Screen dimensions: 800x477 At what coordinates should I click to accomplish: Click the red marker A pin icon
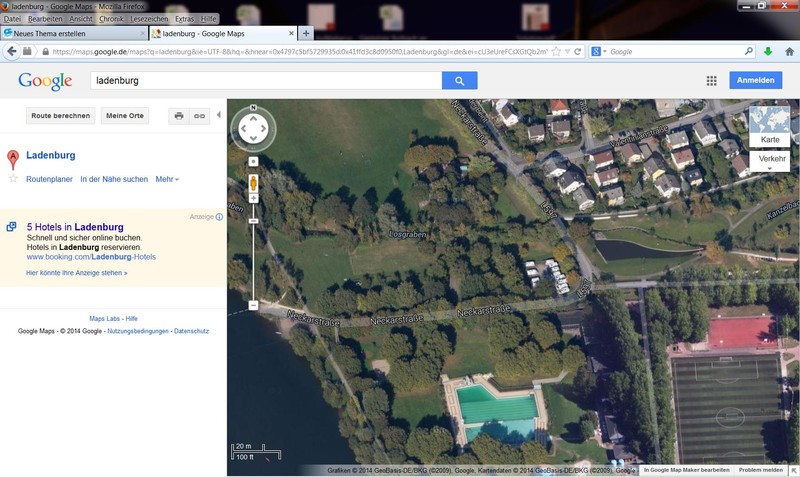(13, 158)
